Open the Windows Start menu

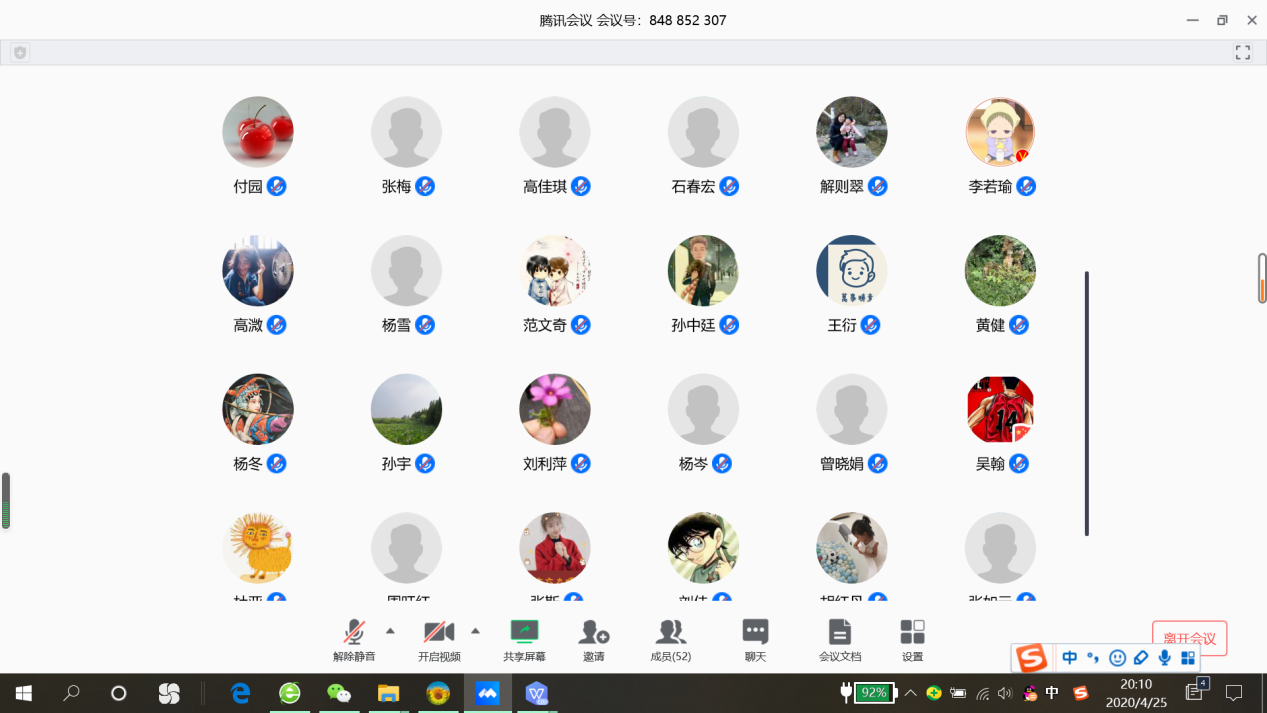pyautogui.click(x=23, y=693)
